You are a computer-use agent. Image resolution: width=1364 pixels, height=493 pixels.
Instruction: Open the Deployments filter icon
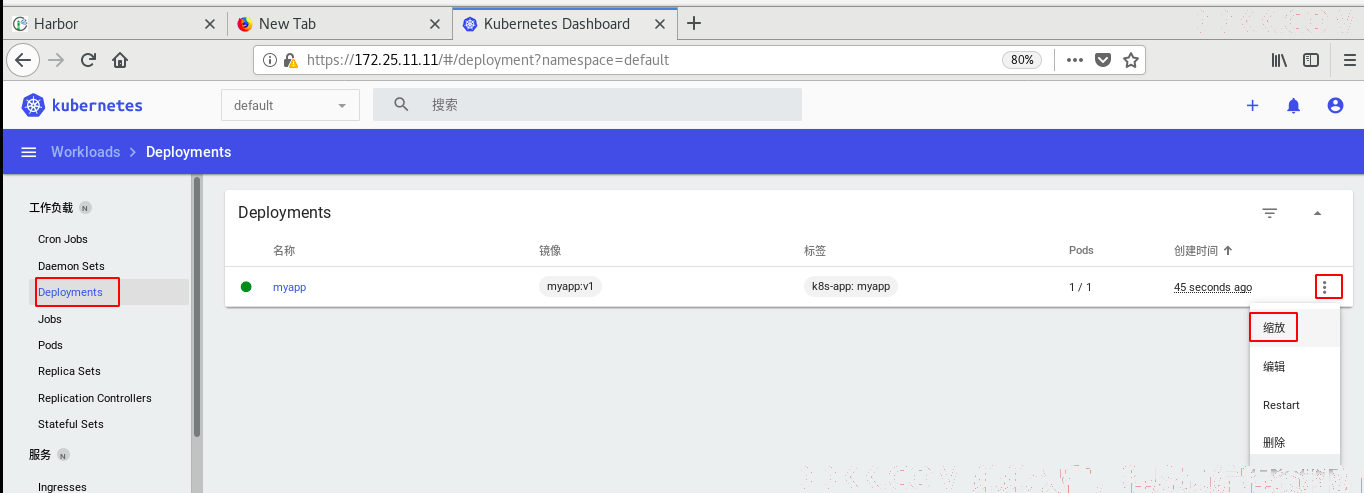click(1270, 213)
